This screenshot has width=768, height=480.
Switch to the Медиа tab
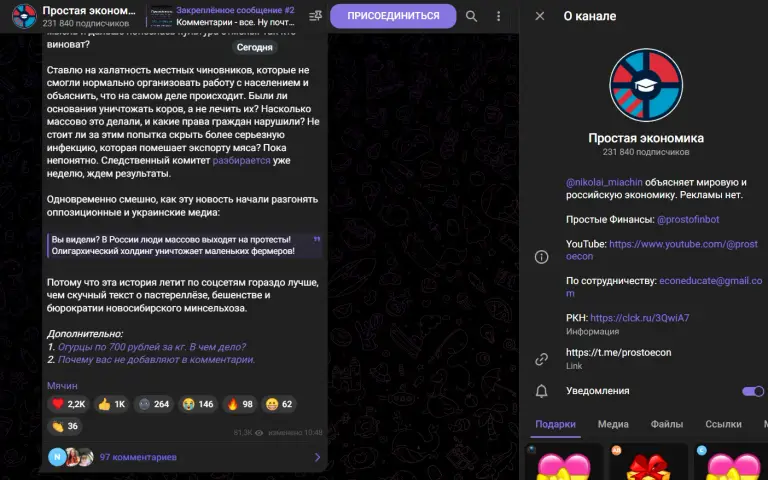[x=613, y=424]
